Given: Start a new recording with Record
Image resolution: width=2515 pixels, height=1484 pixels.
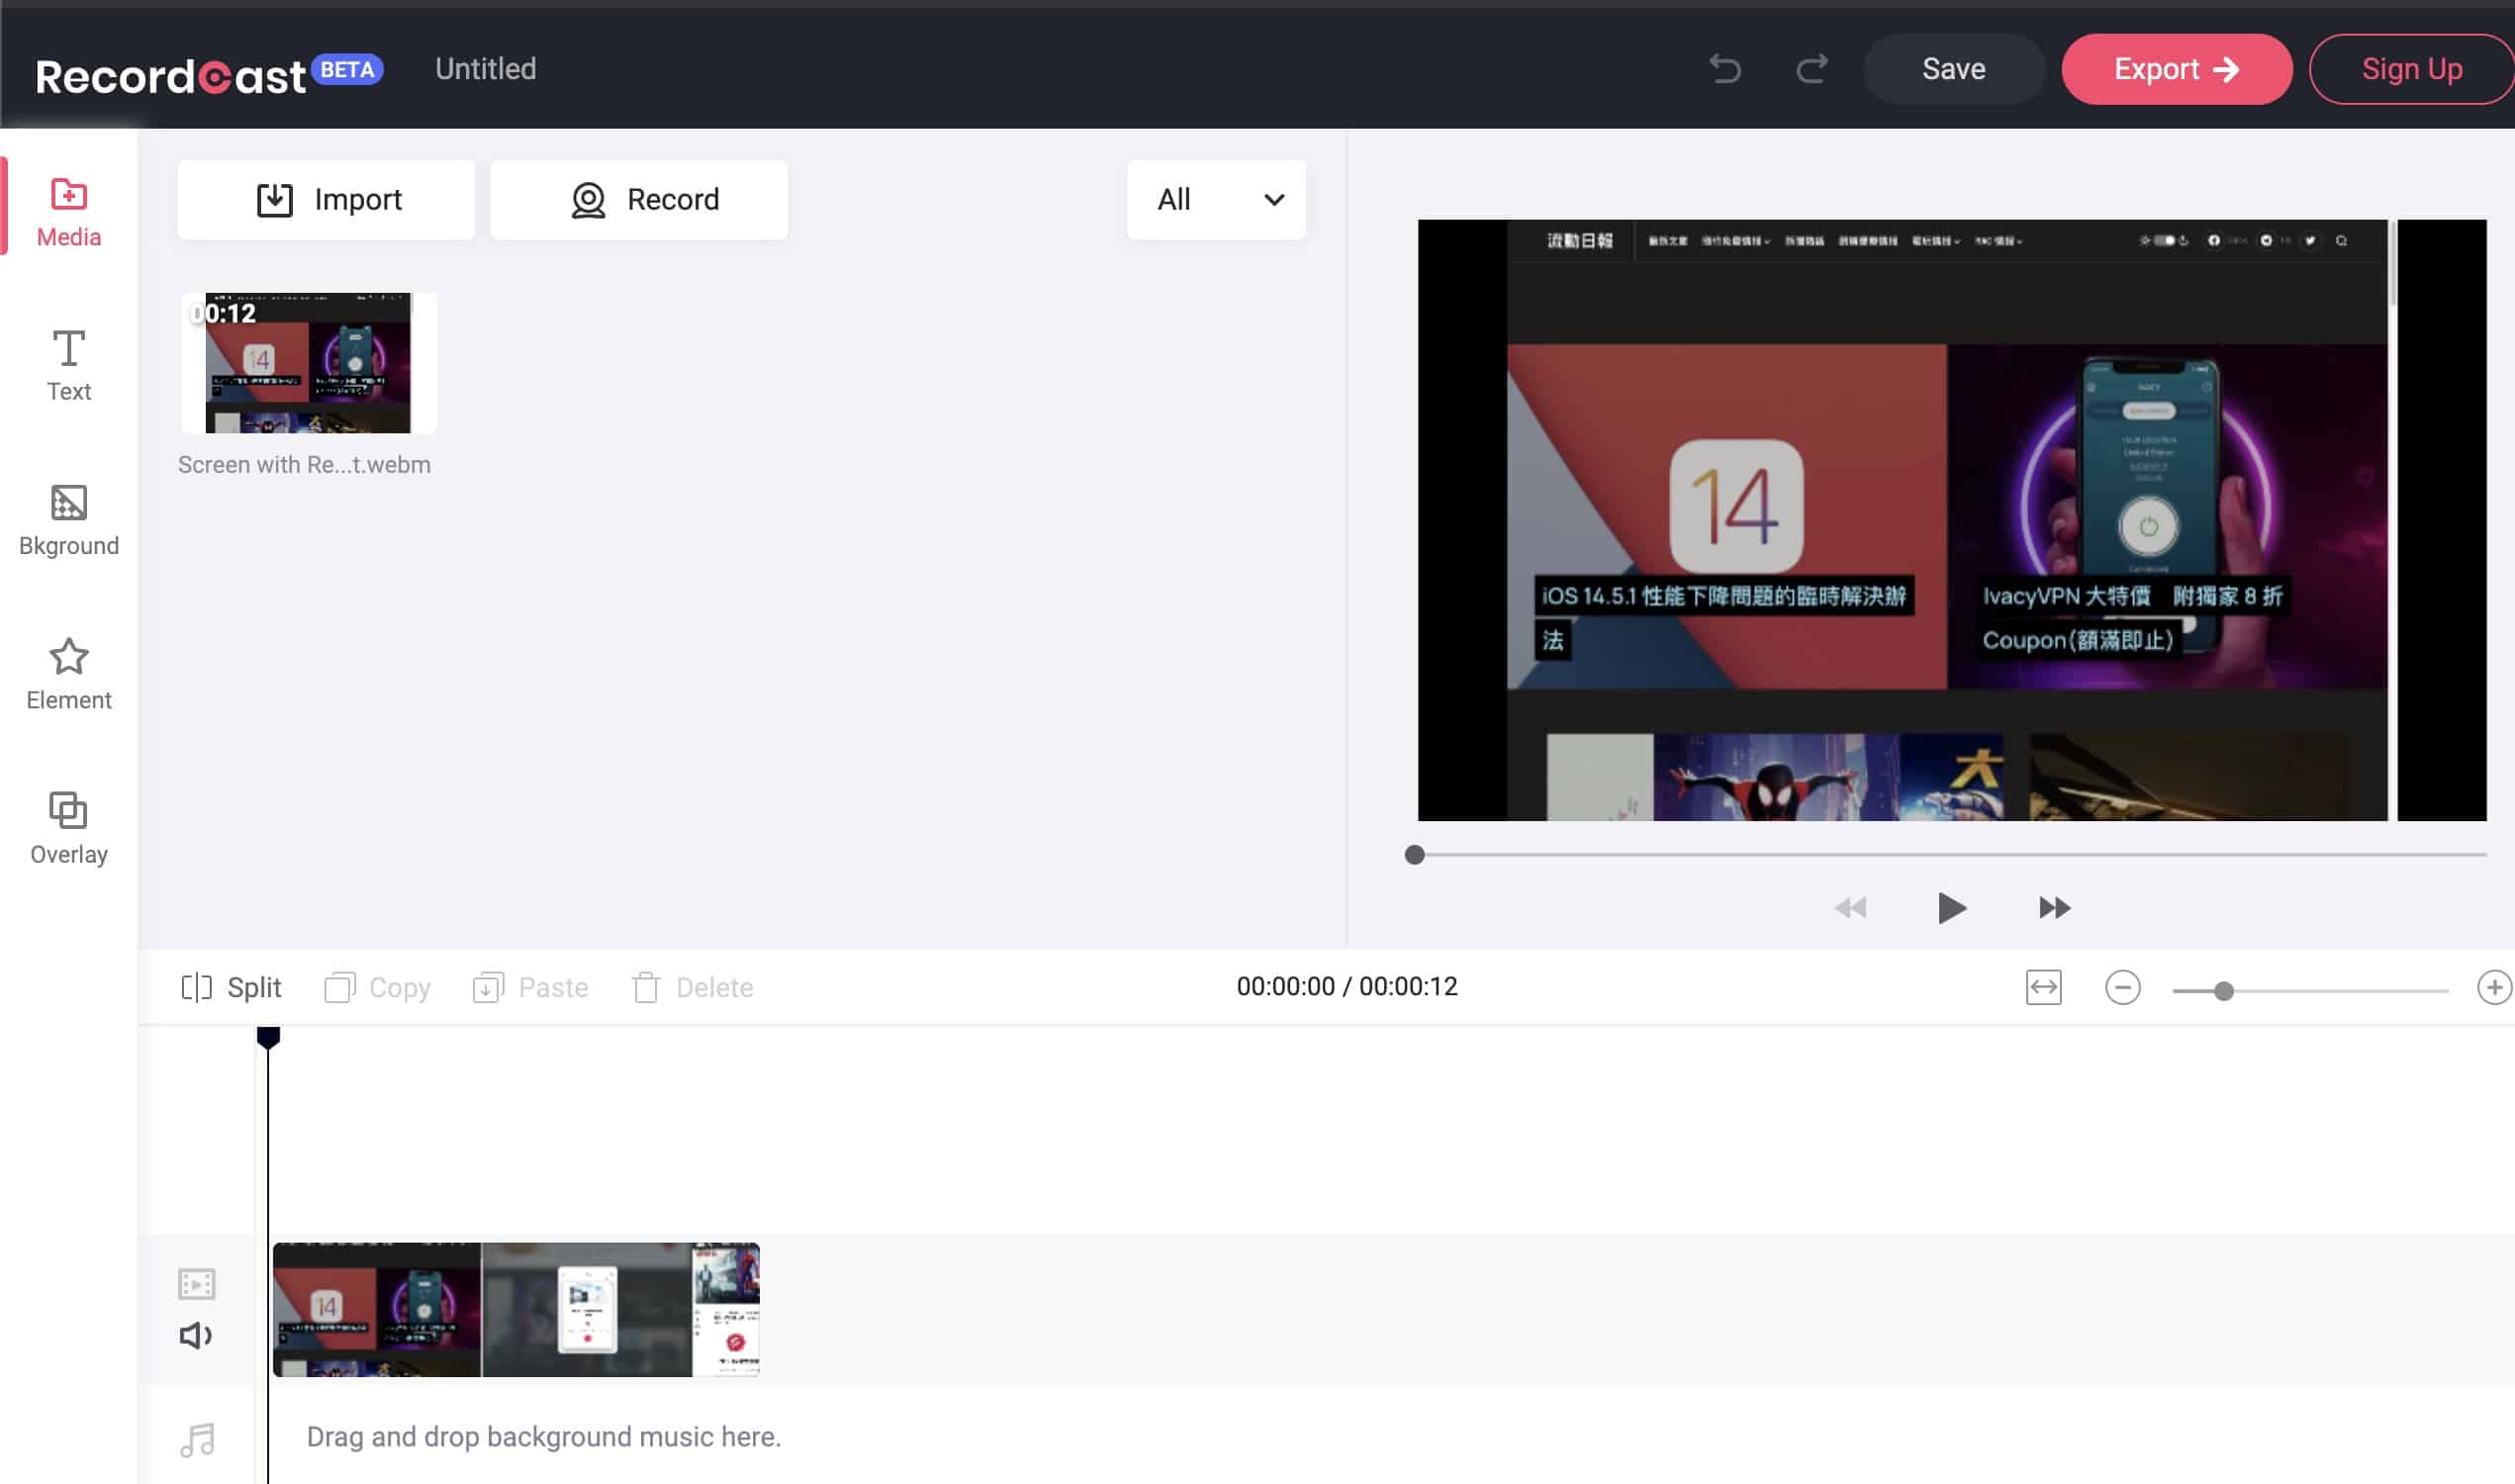Looking at the screenshot, I should 639,200.
